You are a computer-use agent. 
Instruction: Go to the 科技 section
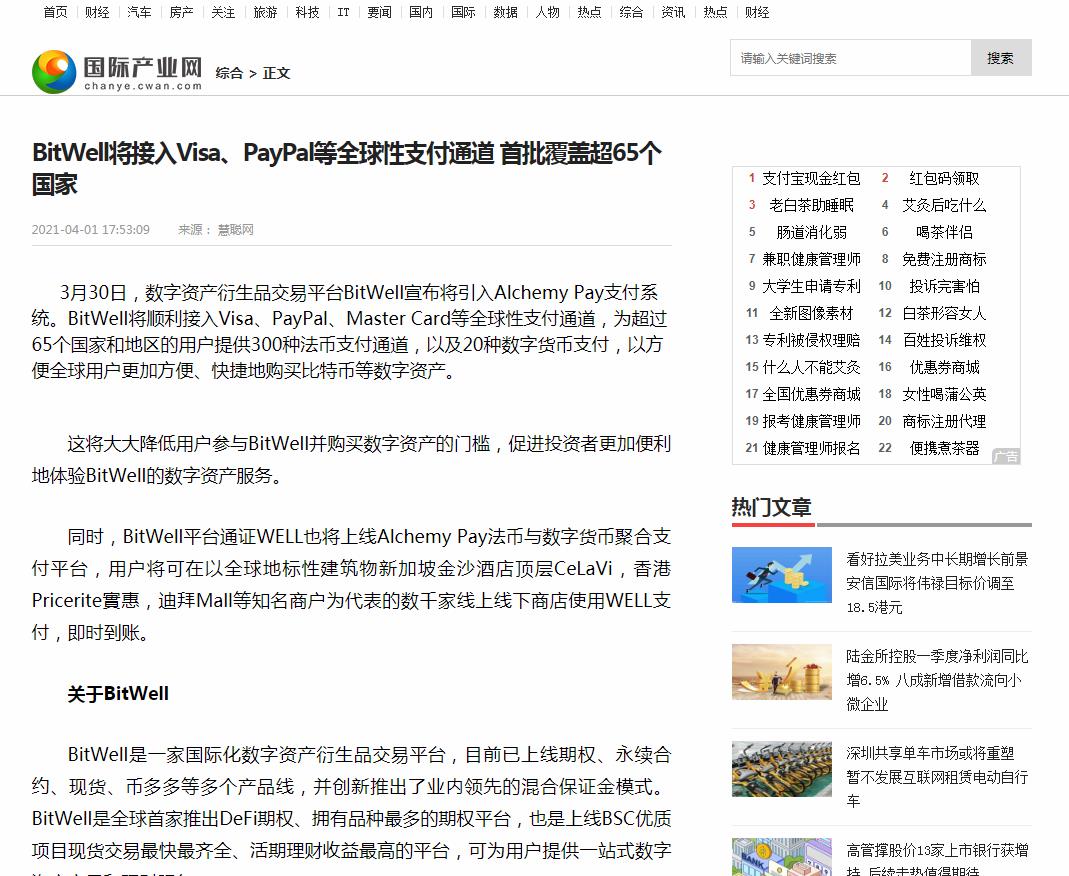click(307, 12)
